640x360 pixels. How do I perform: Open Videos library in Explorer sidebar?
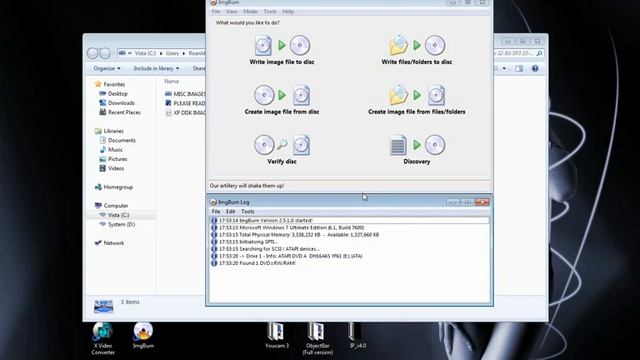112,169
